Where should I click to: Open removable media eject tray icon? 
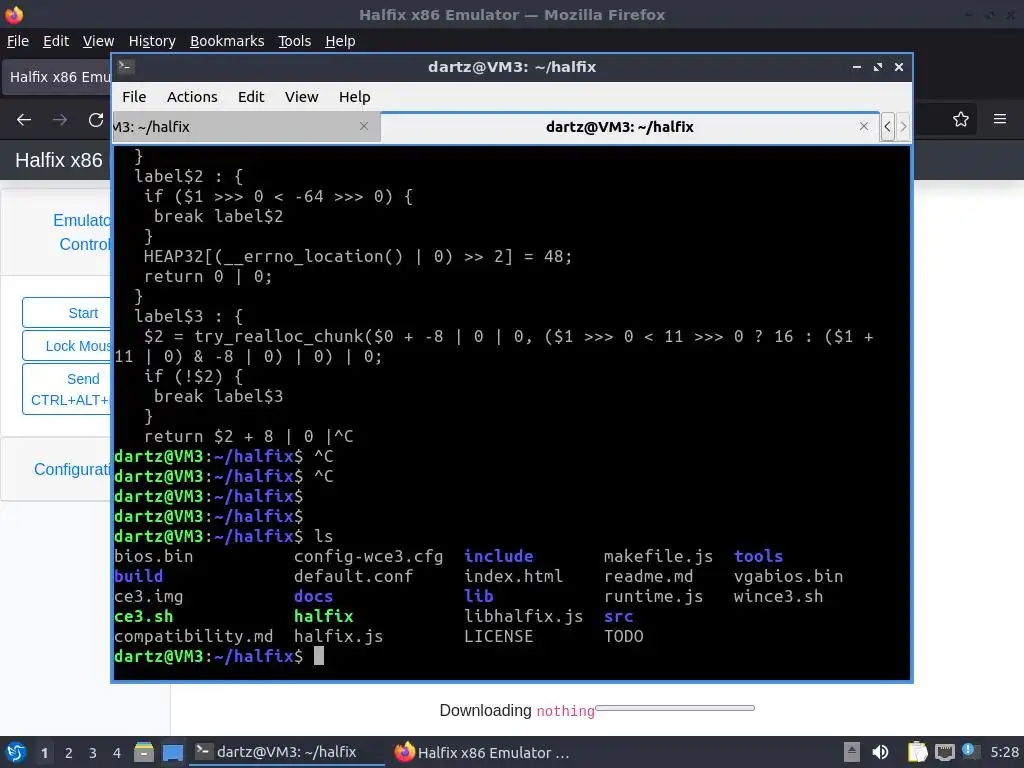tap(852, 752)
